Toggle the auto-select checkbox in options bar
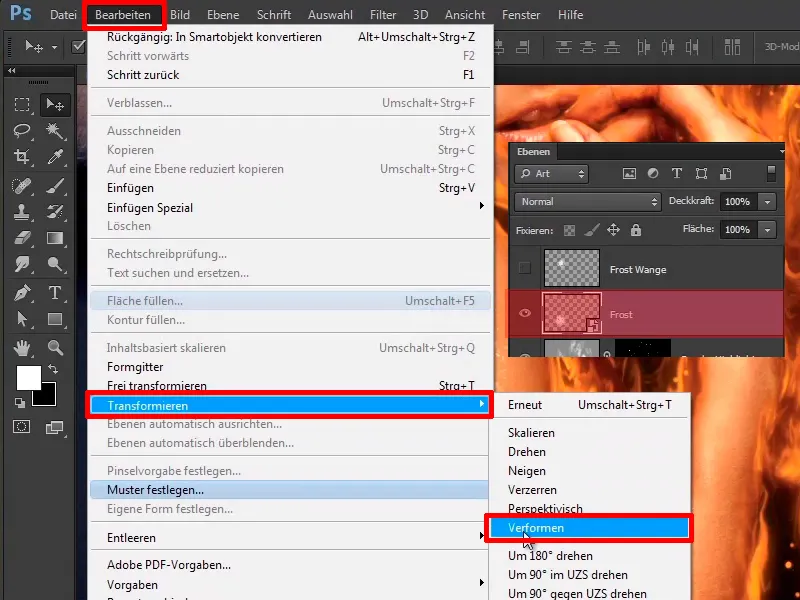800x600 pixels. (79, 47)
